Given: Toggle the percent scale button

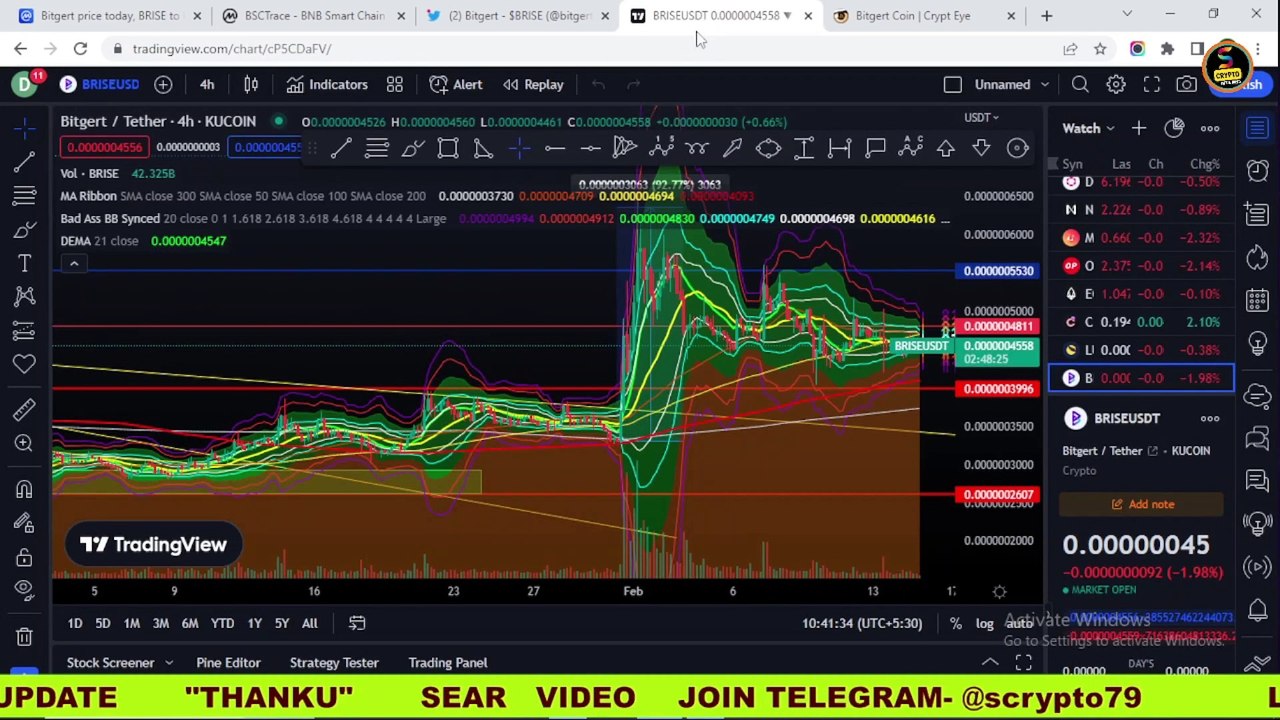Looking at the screenshot, I should click(956, 623).
